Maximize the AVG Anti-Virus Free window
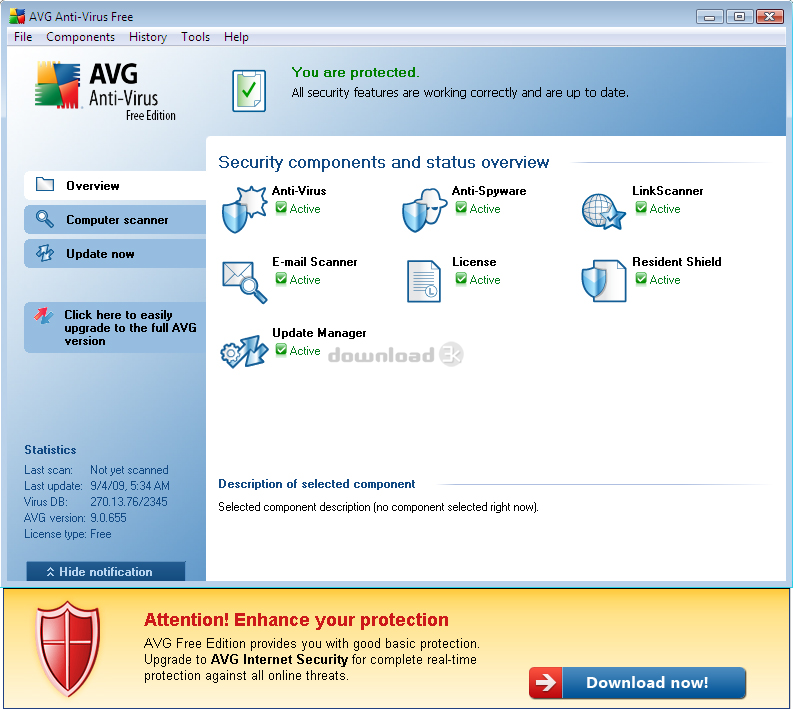The height and width of the screenshot is (709, 793). [739, 17]
